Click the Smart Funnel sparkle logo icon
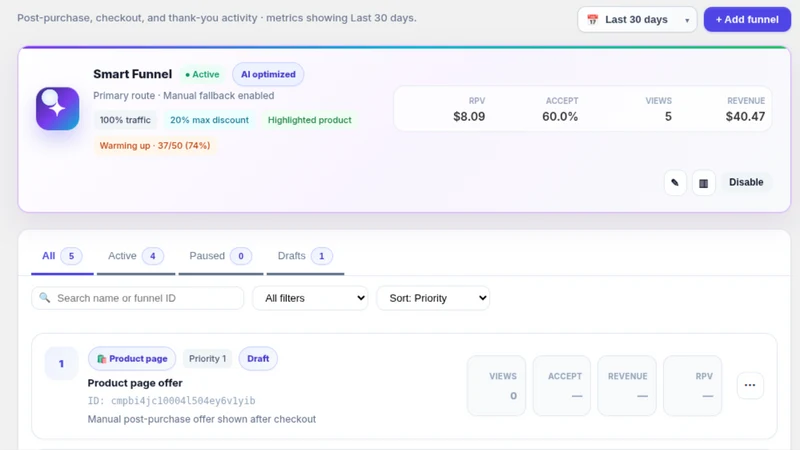This screenshot has height=450, width=800. 58,109
